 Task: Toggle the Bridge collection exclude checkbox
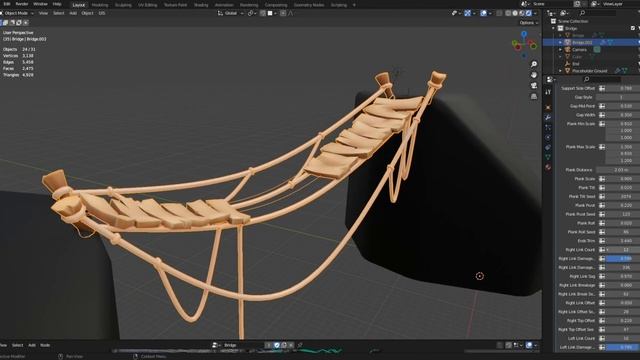[x=633, y=28]
